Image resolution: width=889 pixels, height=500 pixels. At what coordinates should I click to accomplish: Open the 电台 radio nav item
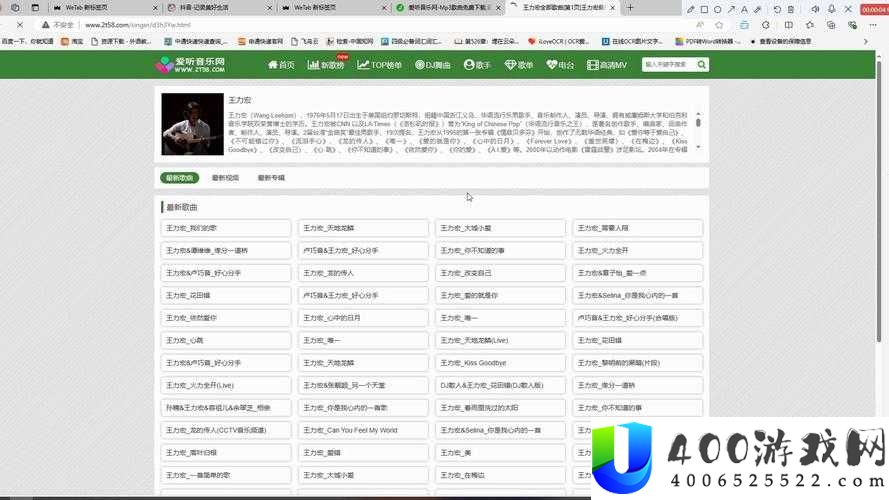pos(560,65)
